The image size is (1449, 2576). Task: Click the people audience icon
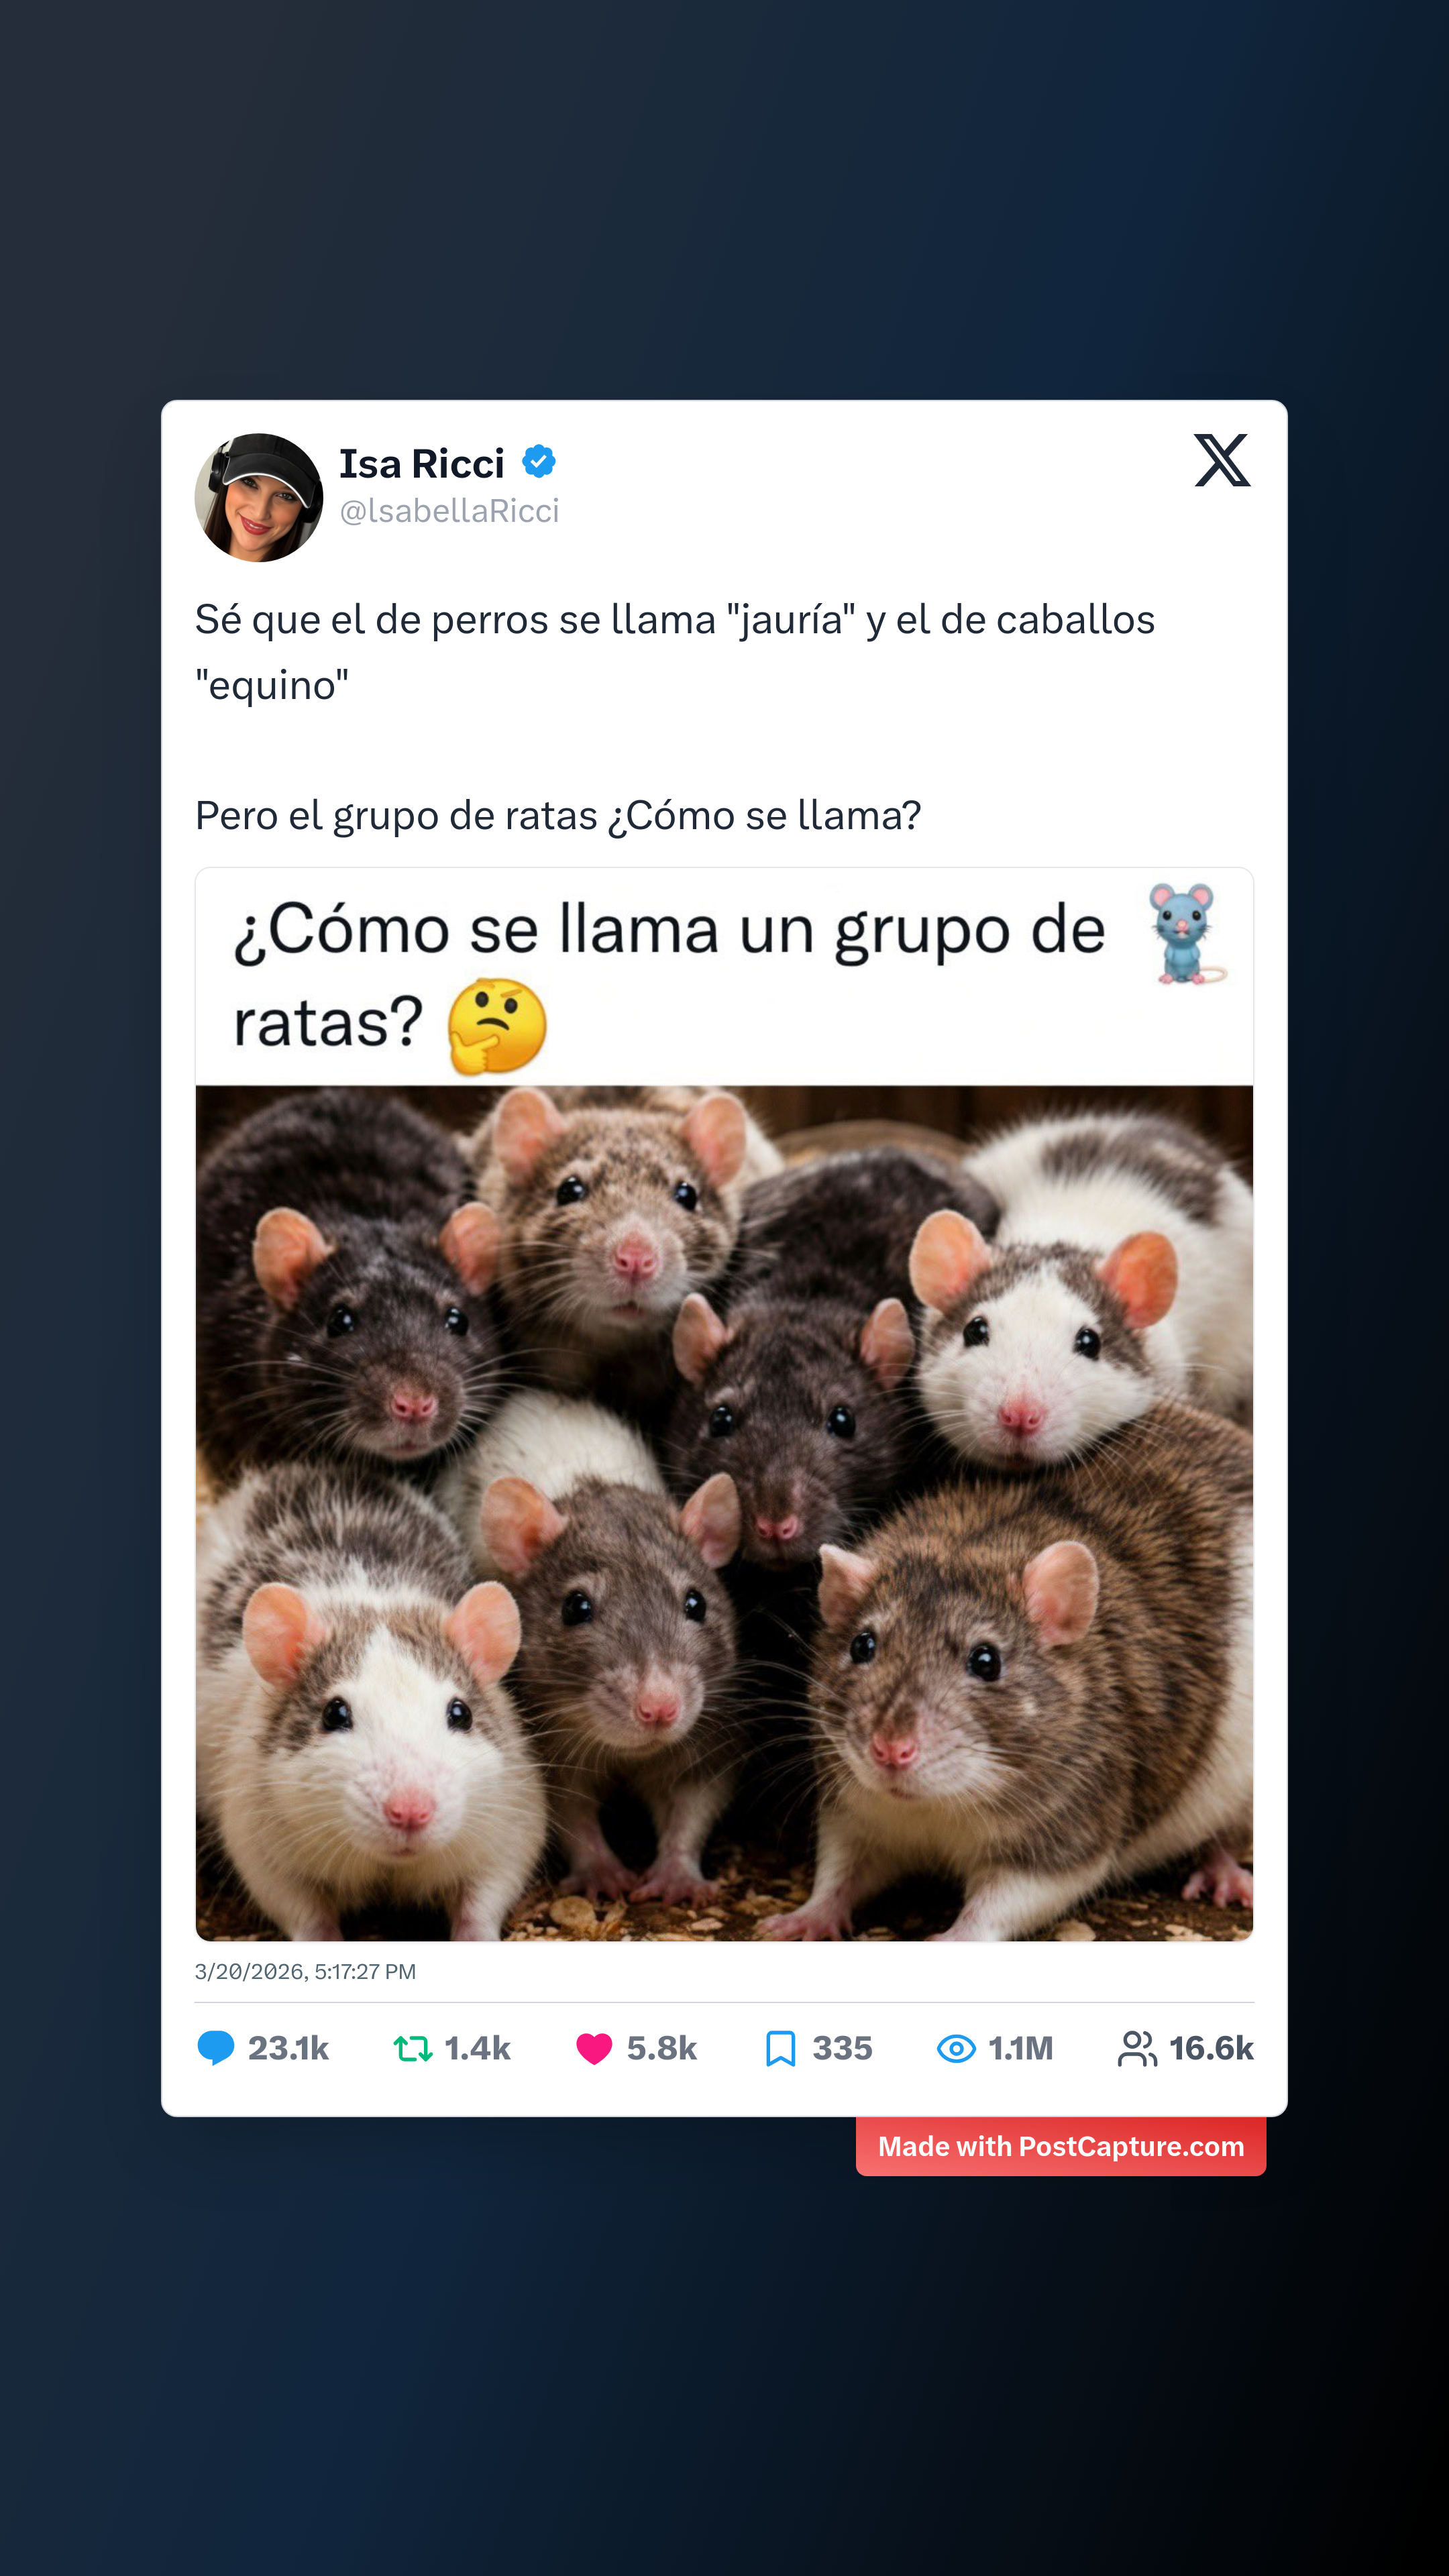(x=1137, y=2049)
